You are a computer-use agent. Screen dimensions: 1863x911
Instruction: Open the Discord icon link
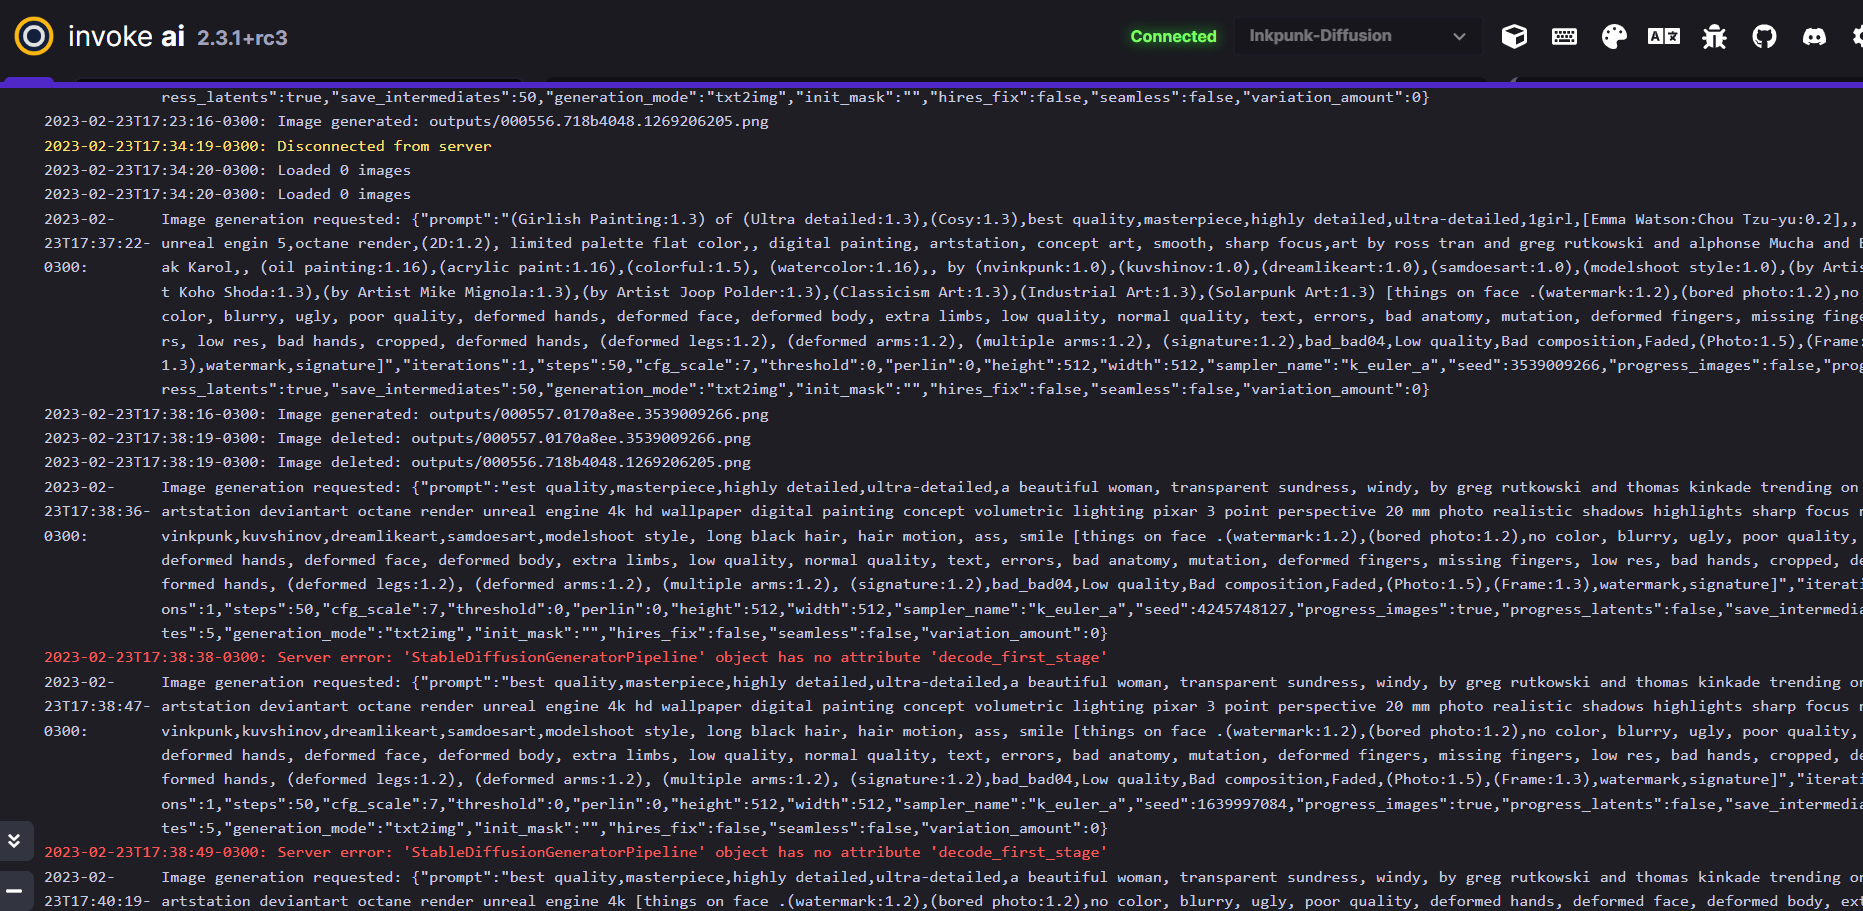pyautogui.click(x=1814, y=37)
